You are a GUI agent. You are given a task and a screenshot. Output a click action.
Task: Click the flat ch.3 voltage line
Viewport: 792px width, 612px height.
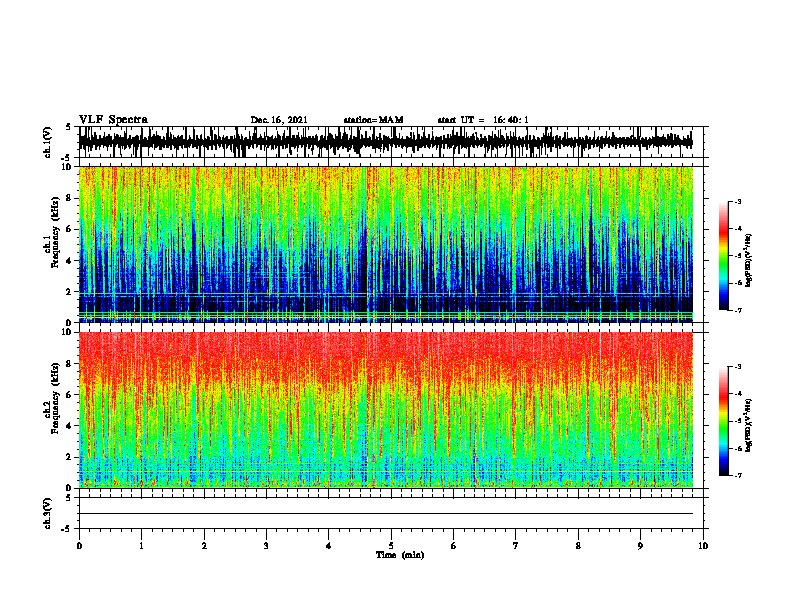tap(386, 514)
